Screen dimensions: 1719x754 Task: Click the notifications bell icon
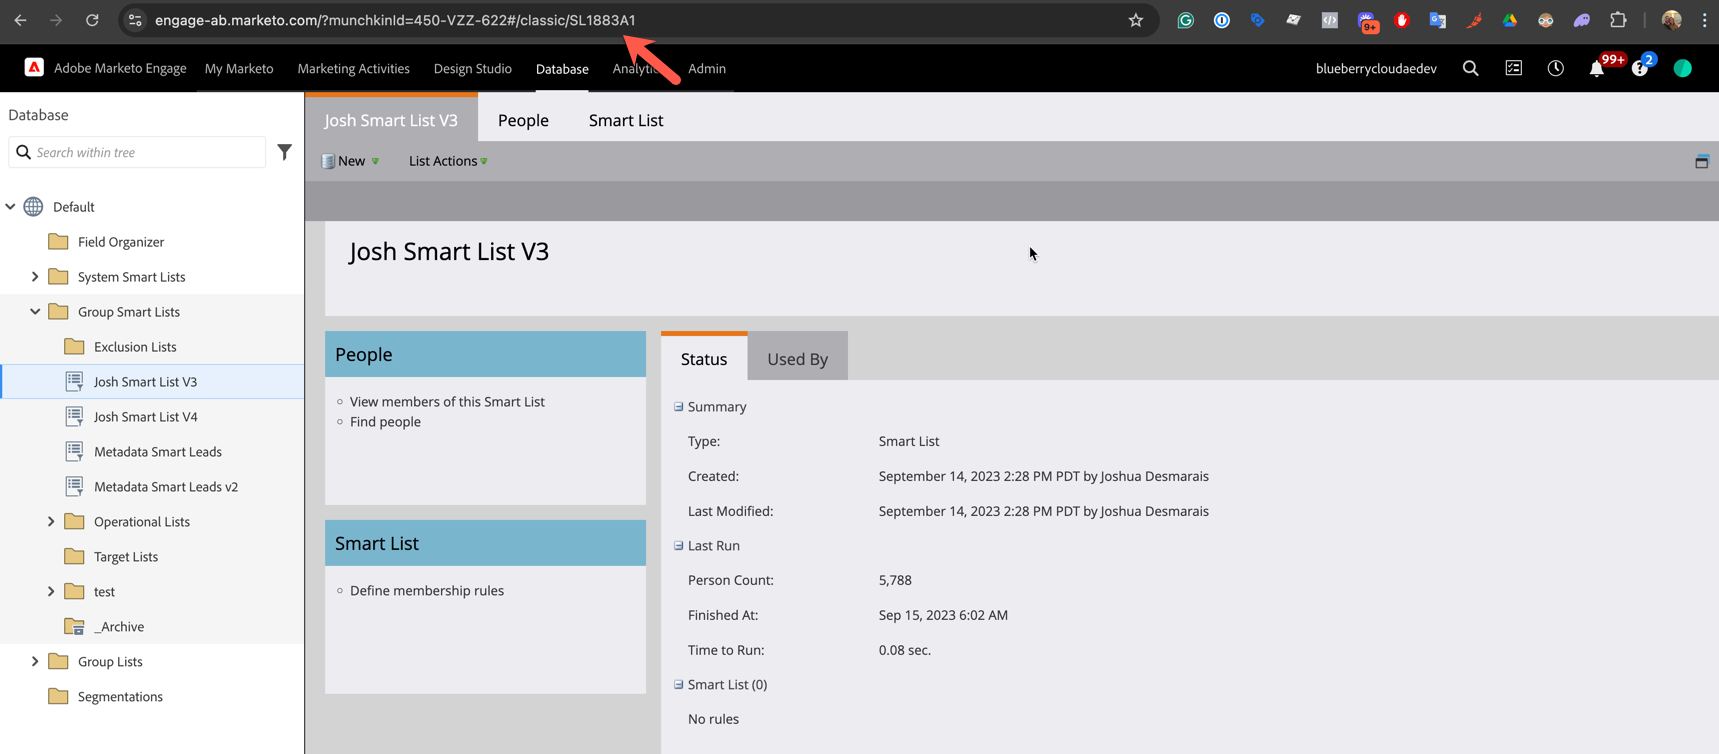pyautogui.click(x=1596, y=69)
